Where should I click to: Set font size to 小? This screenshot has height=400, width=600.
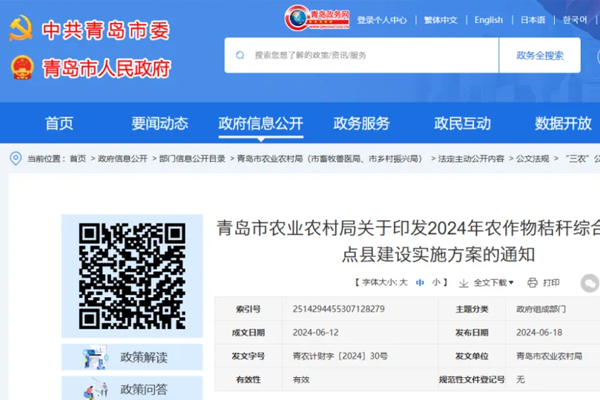point(437,283)
